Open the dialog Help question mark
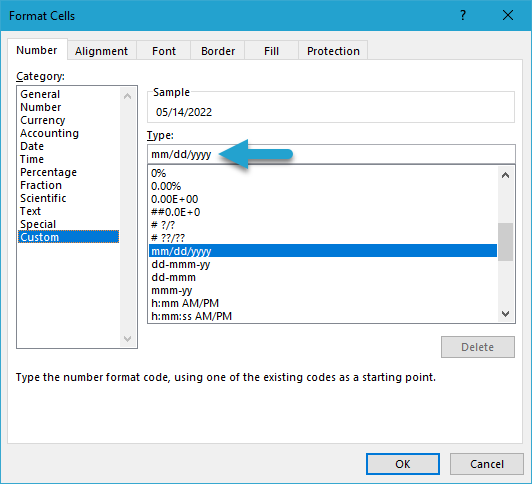 pyautogui.click(x=463, y=15)
